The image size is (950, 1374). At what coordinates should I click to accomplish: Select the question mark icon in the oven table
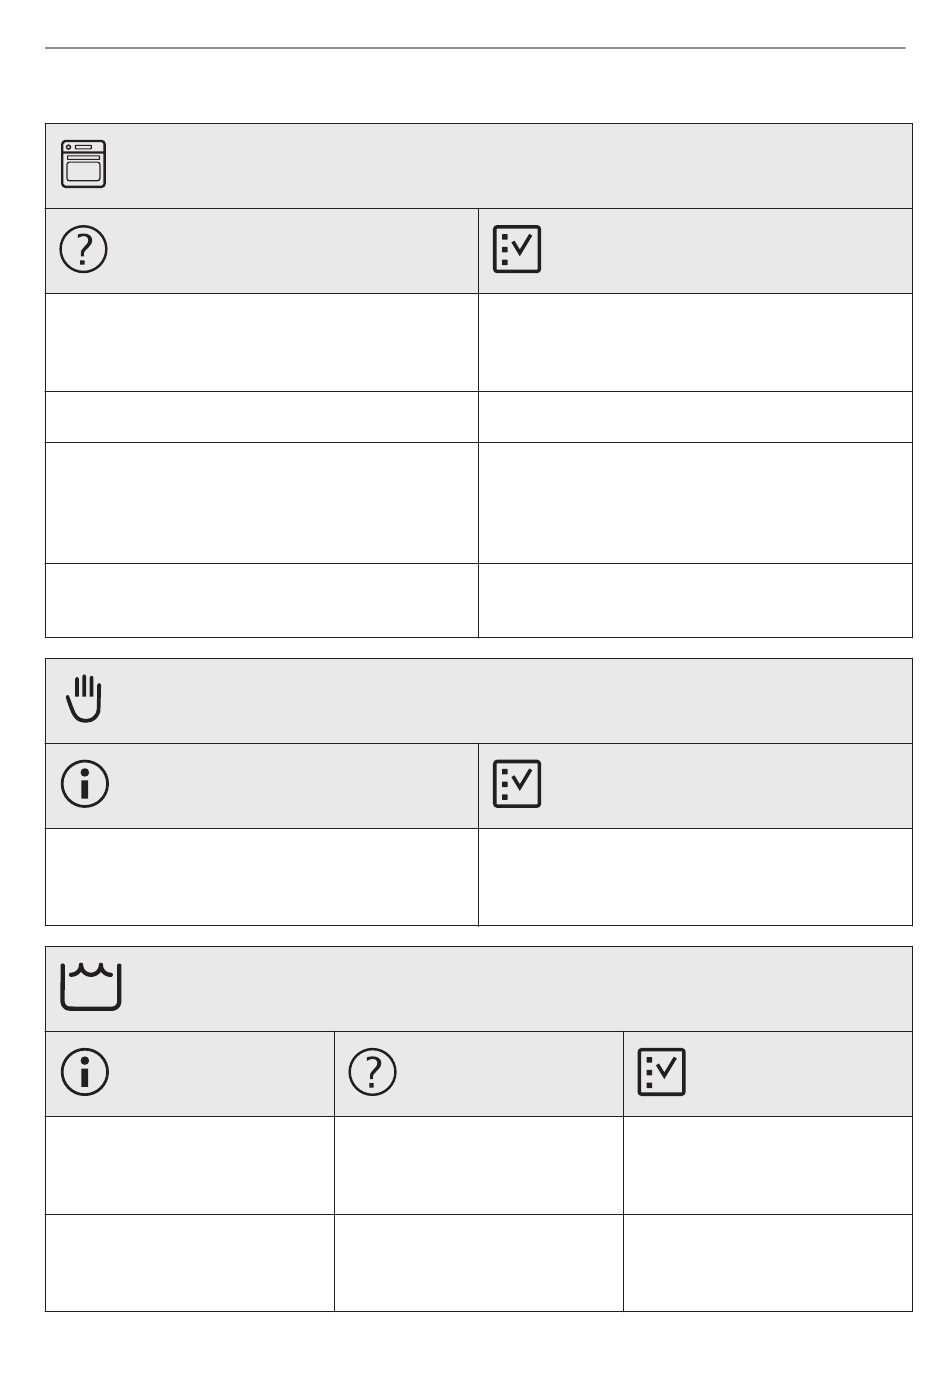click(x=85, y=249)
